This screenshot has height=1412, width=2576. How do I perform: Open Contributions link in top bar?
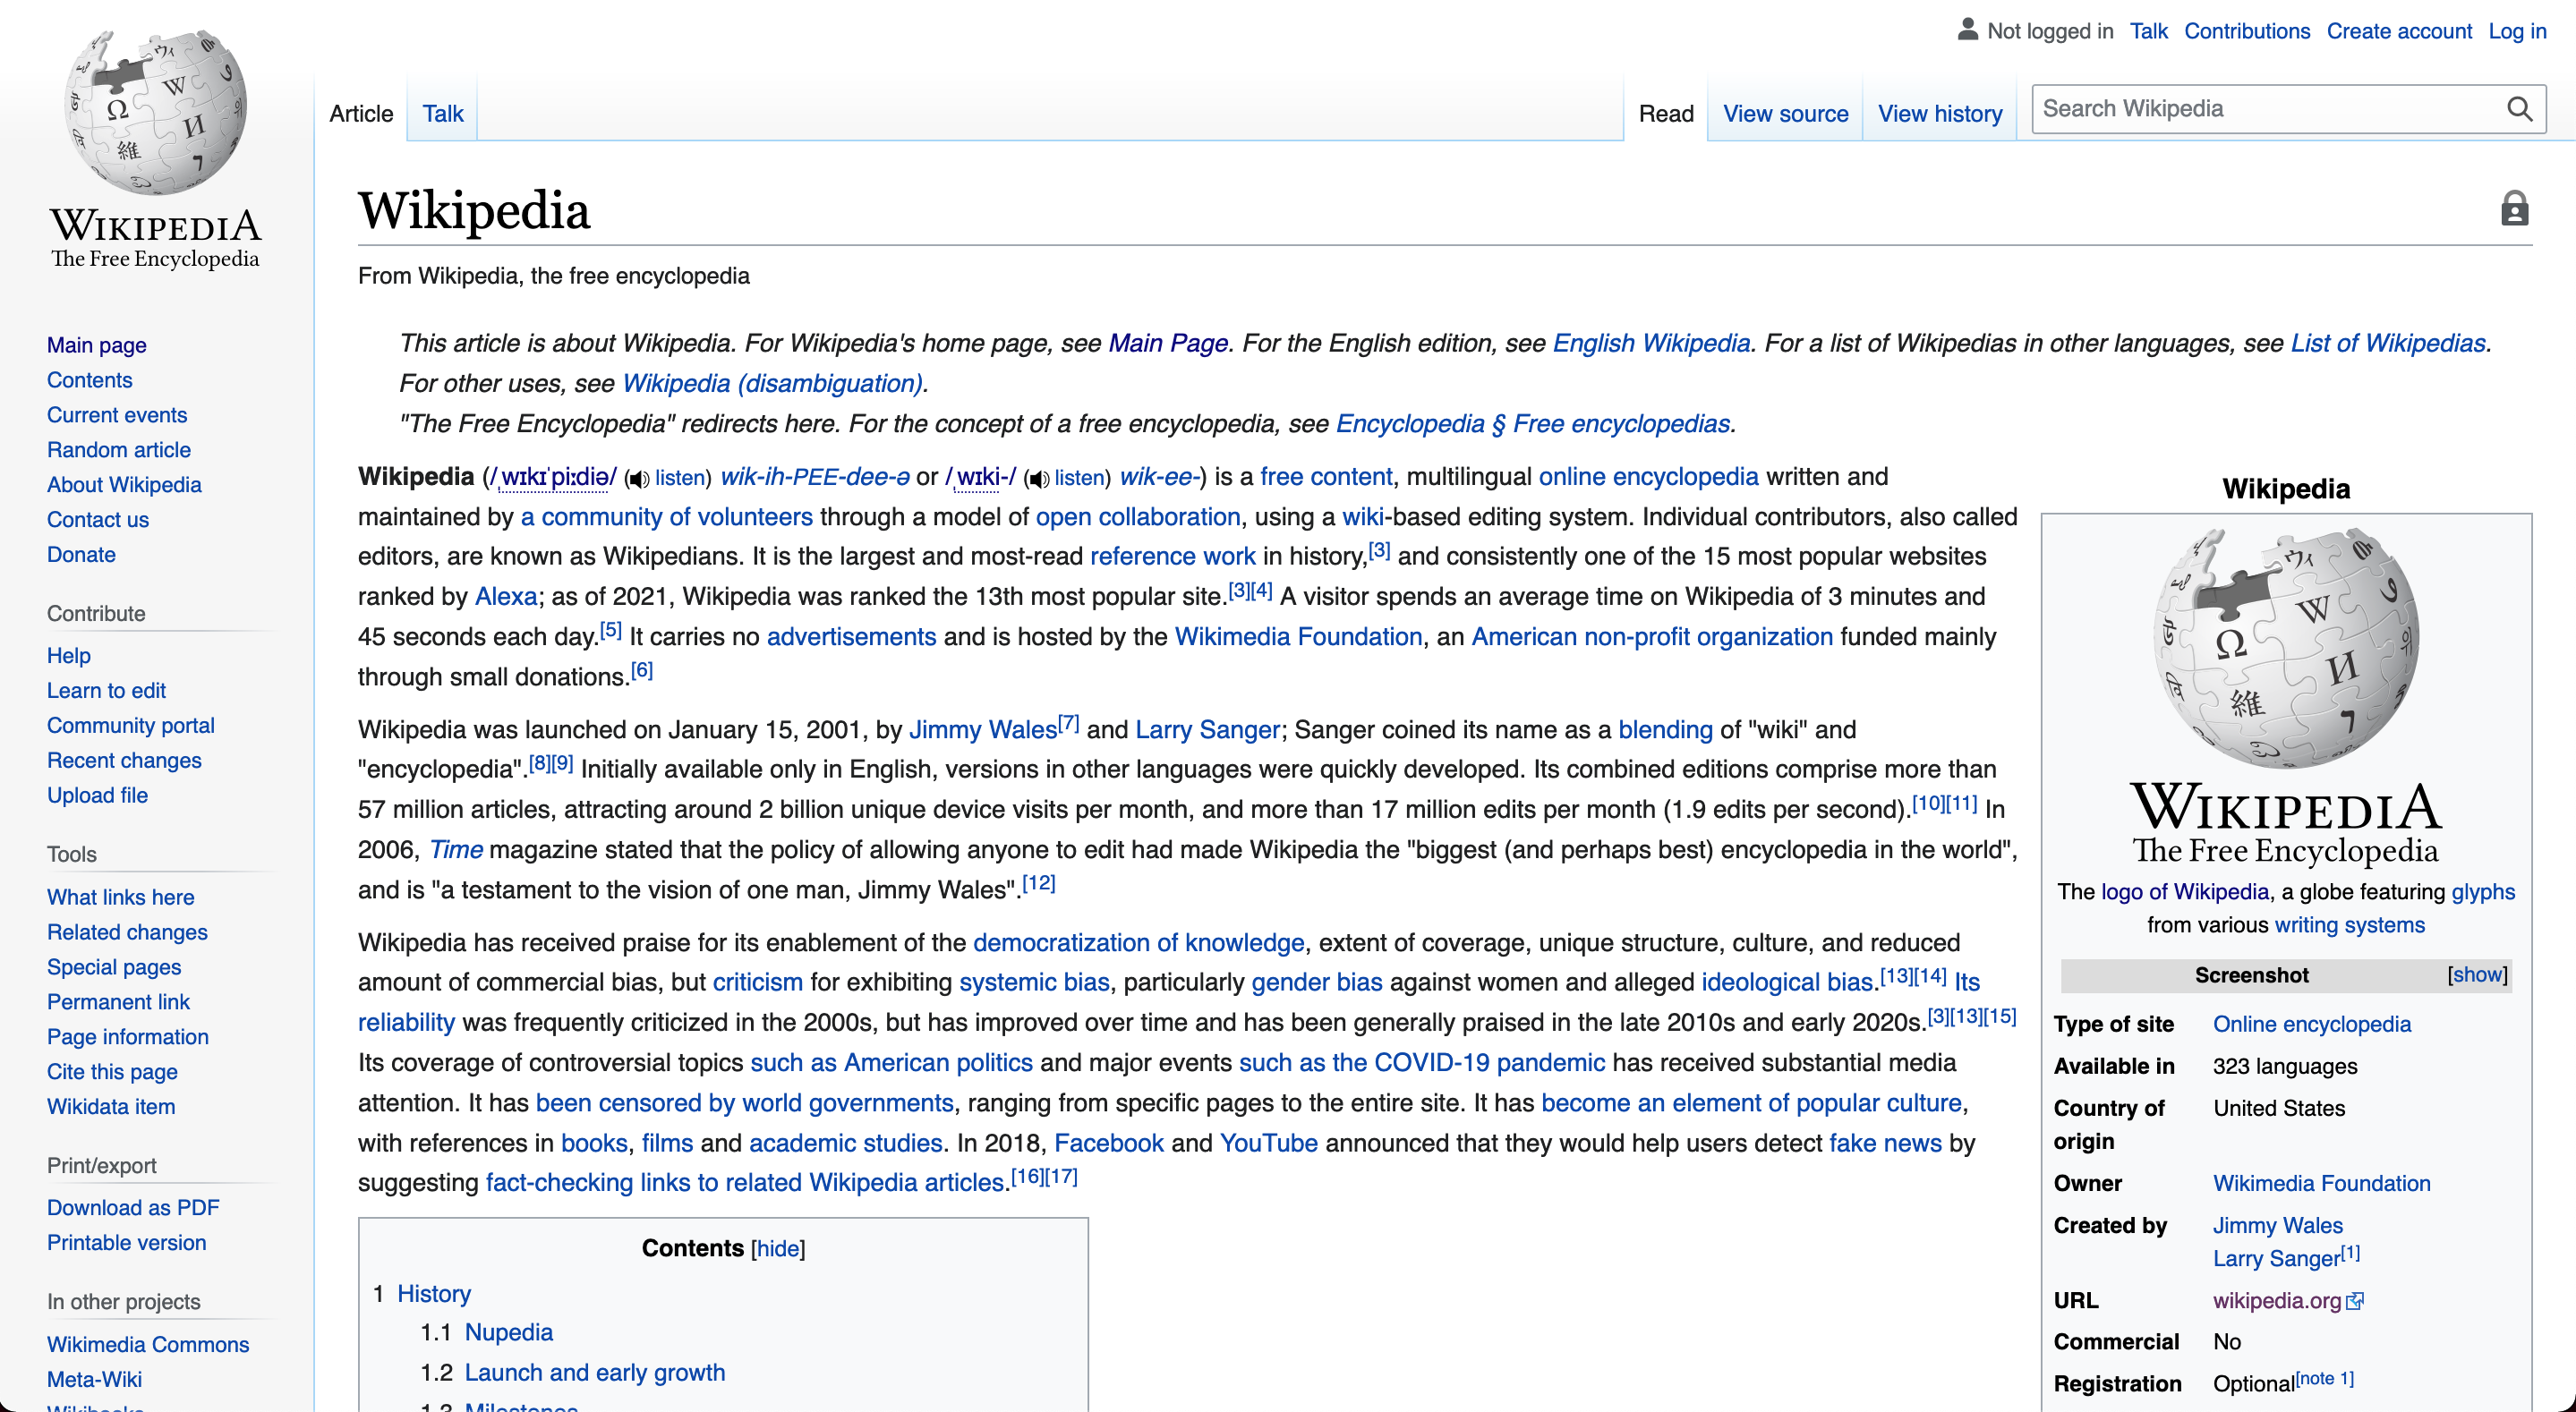click(2247, 31)
